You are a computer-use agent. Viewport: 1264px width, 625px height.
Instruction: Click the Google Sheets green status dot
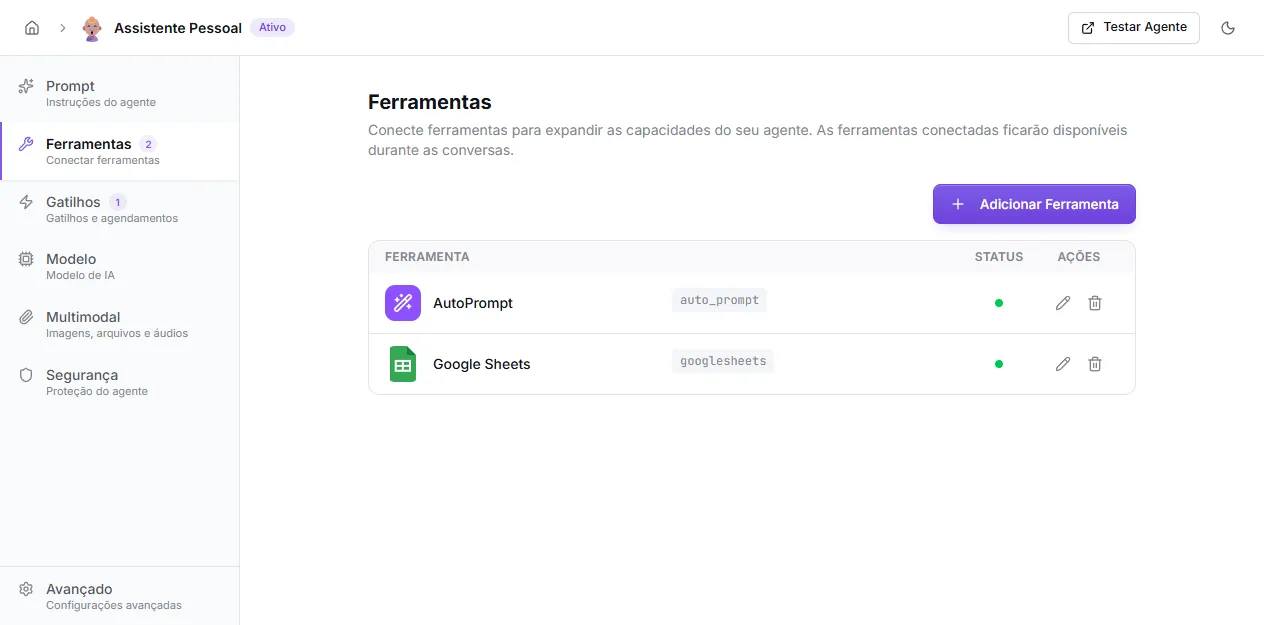999,364
